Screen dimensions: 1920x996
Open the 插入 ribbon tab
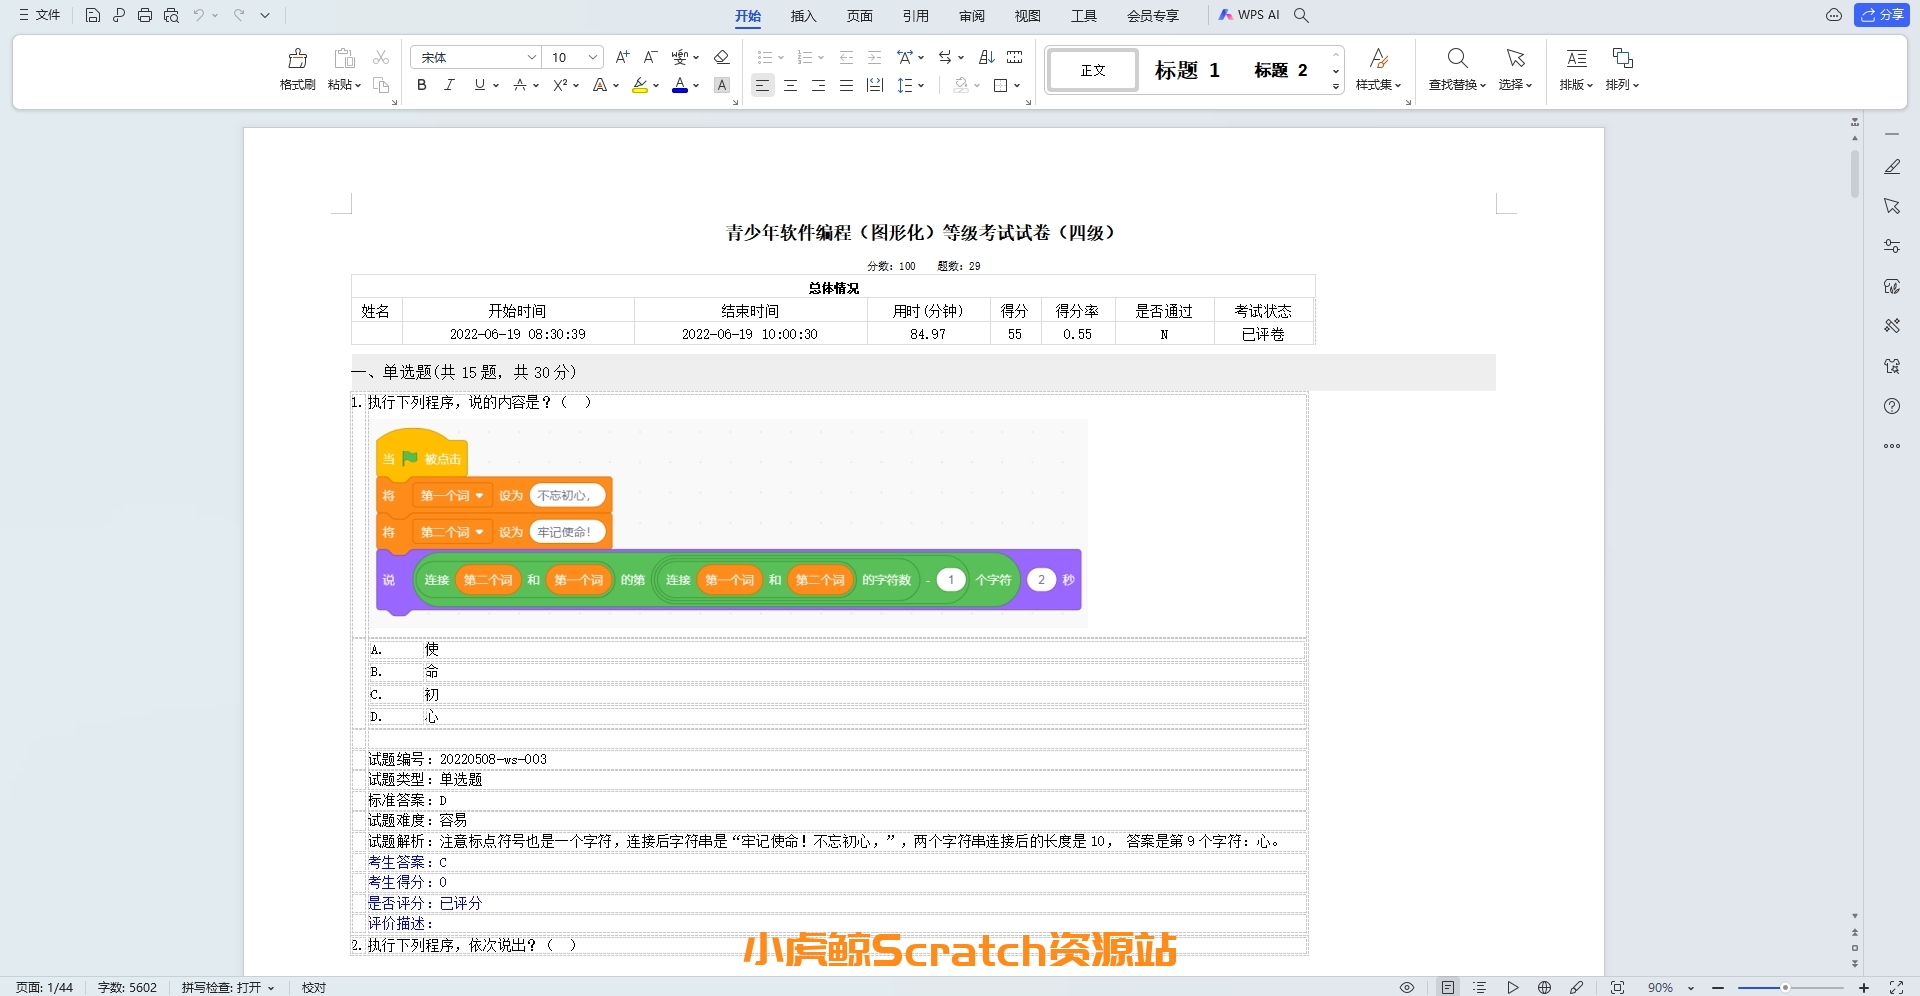[x=804, y=16]
